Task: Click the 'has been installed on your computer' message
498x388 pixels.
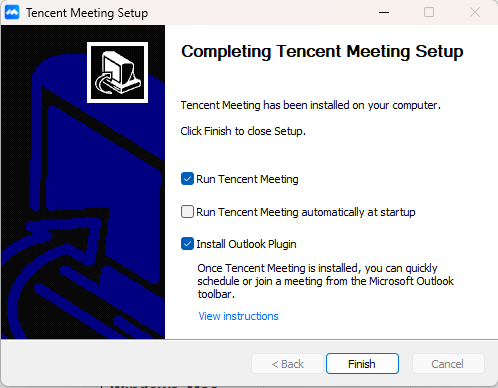Action: click(x=352, y=105)
